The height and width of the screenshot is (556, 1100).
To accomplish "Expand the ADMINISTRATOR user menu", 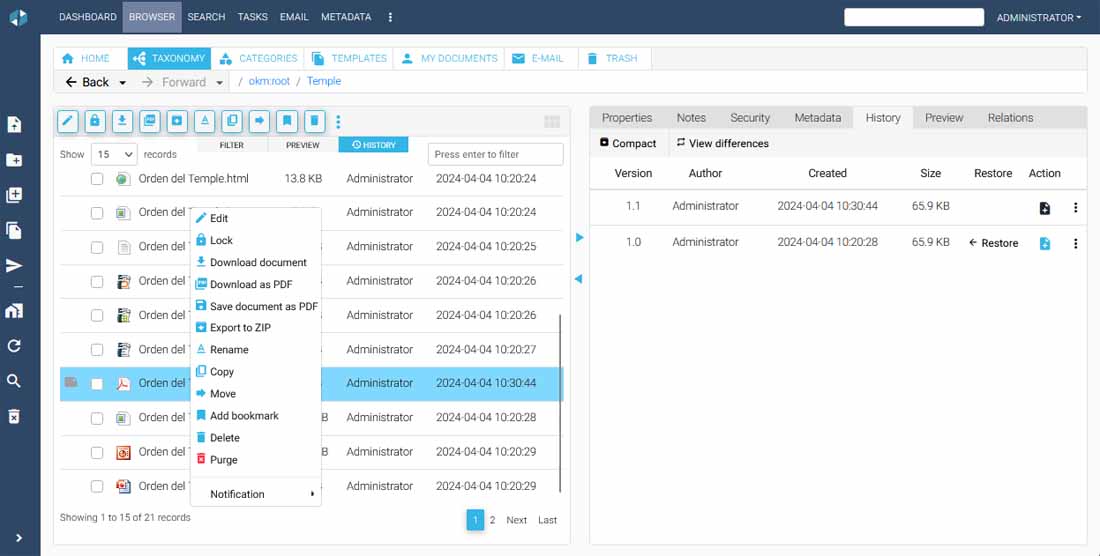I will click(1038, 17).
